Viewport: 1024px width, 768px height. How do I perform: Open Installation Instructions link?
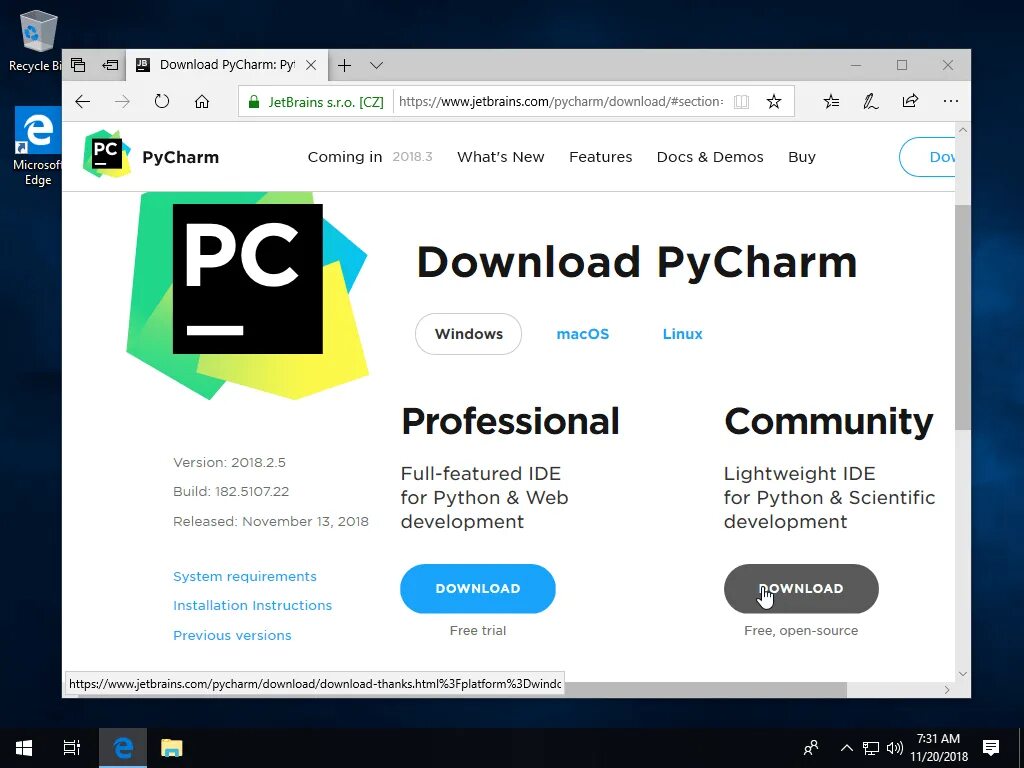tap(252, 605)
